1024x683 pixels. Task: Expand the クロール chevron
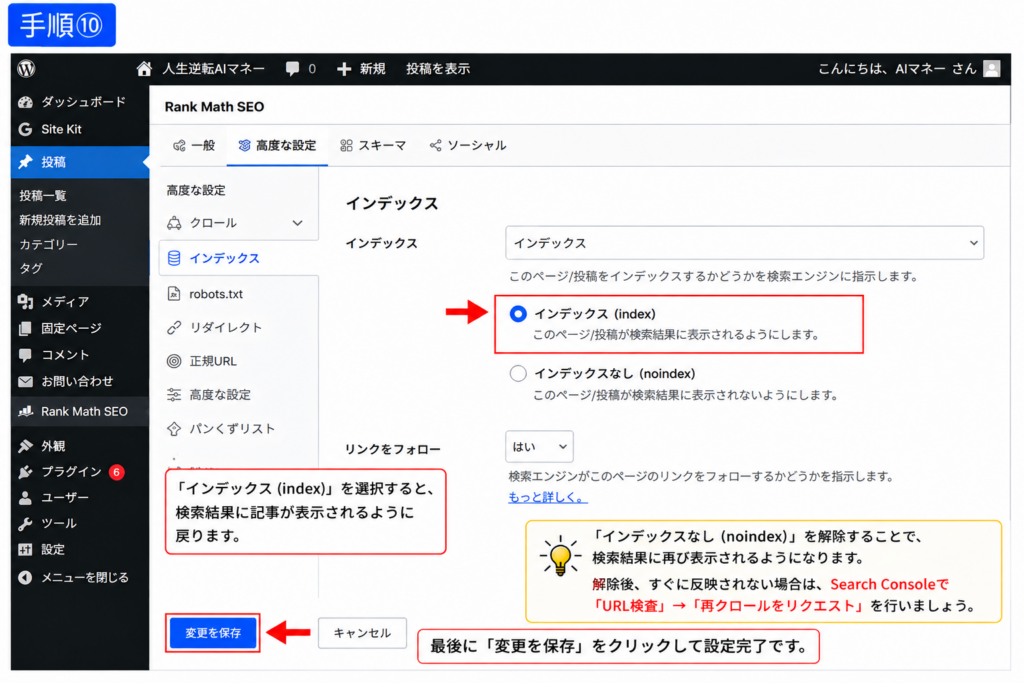[x=298, y=223]
